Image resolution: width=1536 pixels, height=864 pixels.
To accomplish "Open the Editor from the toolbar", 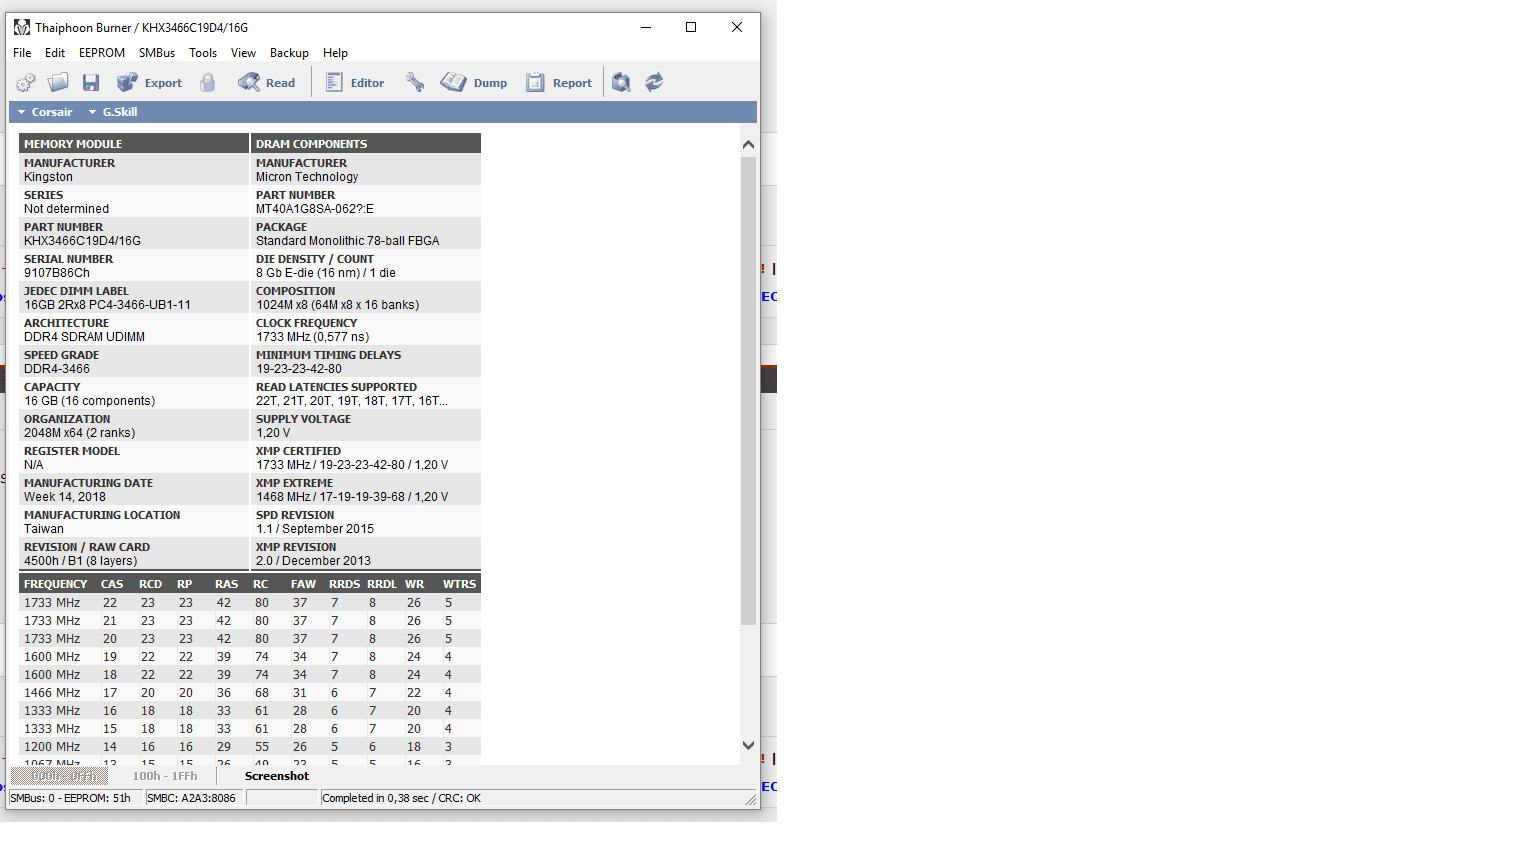I will tap(355, 83).
